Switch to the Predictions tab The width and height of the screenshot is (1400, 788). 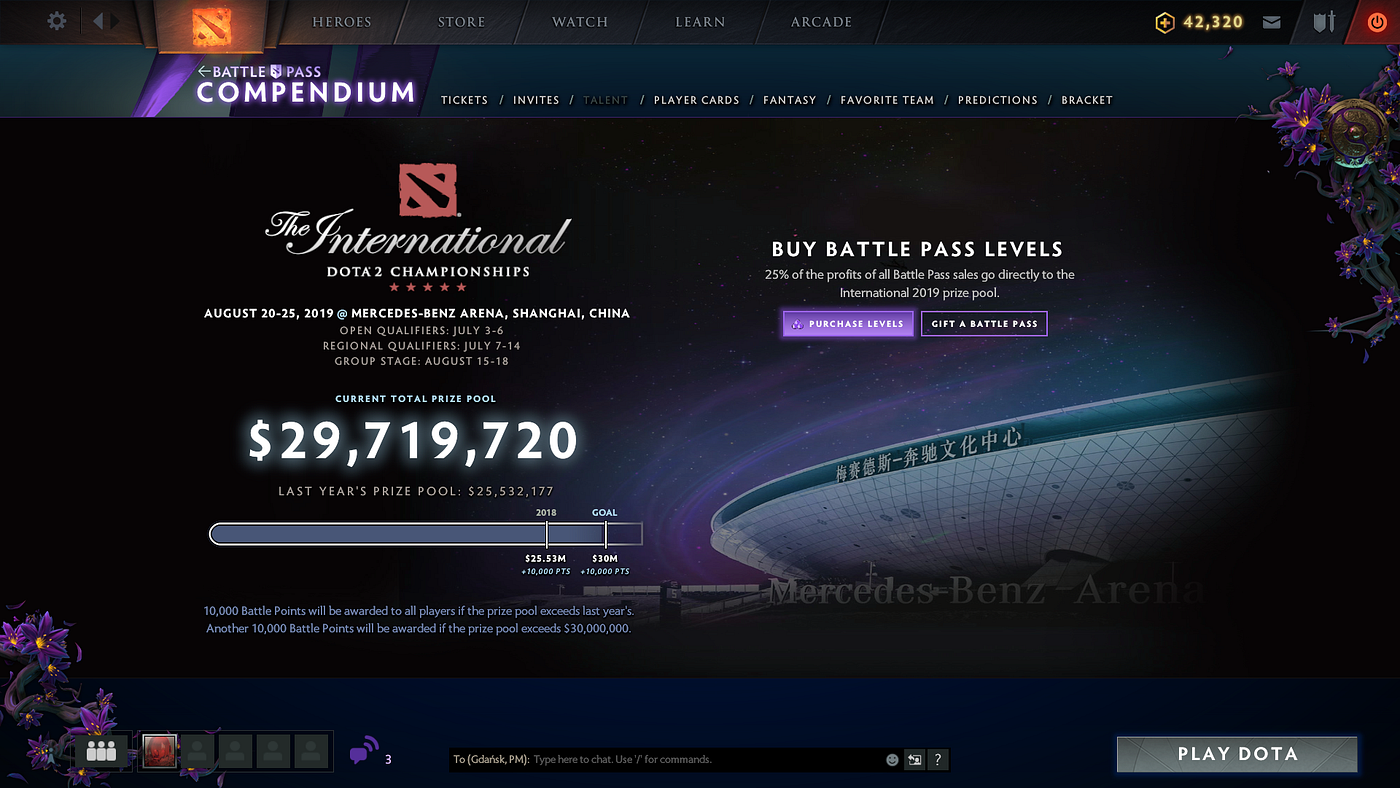pyautogui.click(x=997, y=100)
